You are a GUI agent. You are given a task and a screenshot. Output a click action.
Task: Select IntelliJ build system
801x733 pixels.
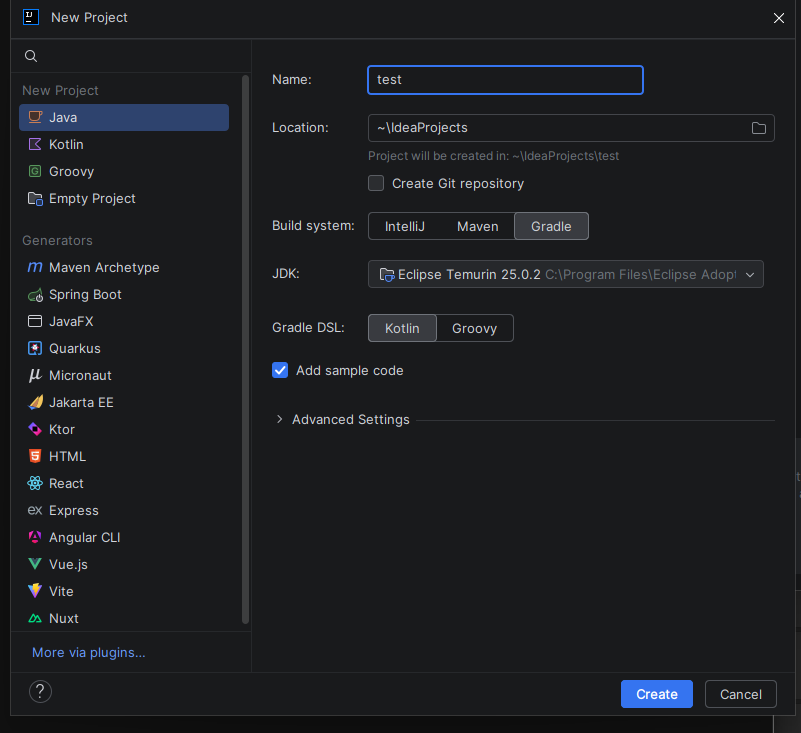pyautogui.click(x=405, y=227)
